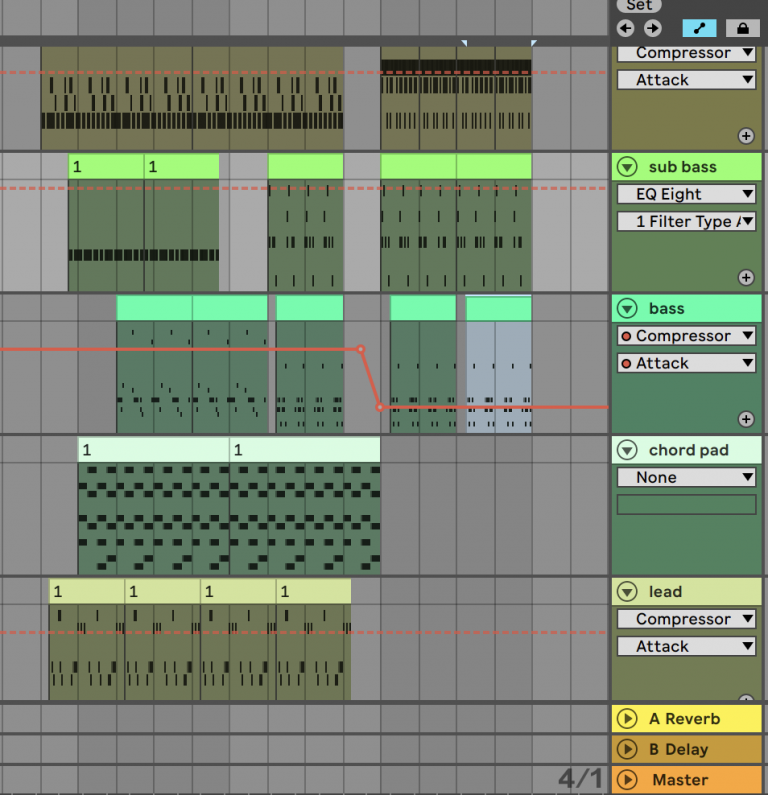Viewport: 768px width, 795px height.
Task: Collapse the sub bass track
Action: click(627, 167)
